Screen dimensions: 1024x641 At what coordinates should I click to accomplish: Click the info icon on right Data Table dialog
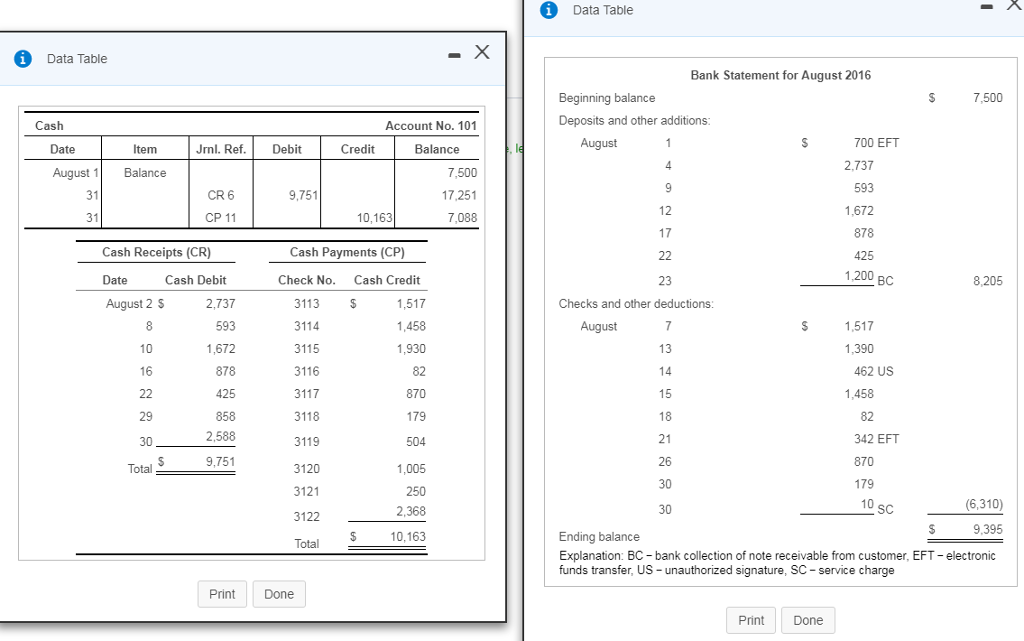coord(548,10)
